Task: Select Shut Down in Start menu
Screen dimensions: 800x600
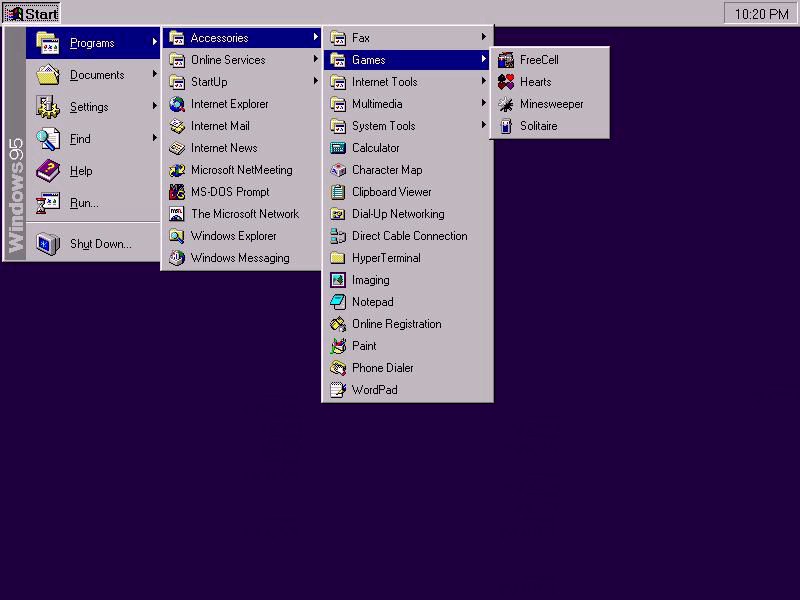Action: click(100, 244)
